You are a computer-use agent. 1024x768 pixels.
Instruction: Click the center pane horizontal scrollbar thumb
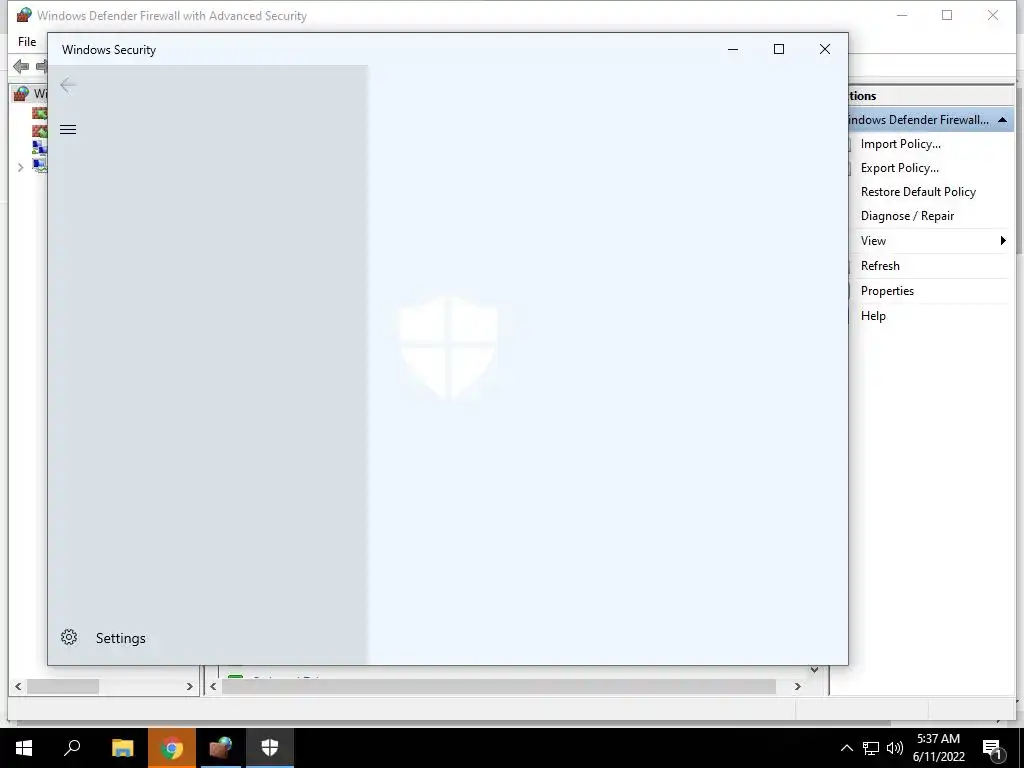pos(499,686)
